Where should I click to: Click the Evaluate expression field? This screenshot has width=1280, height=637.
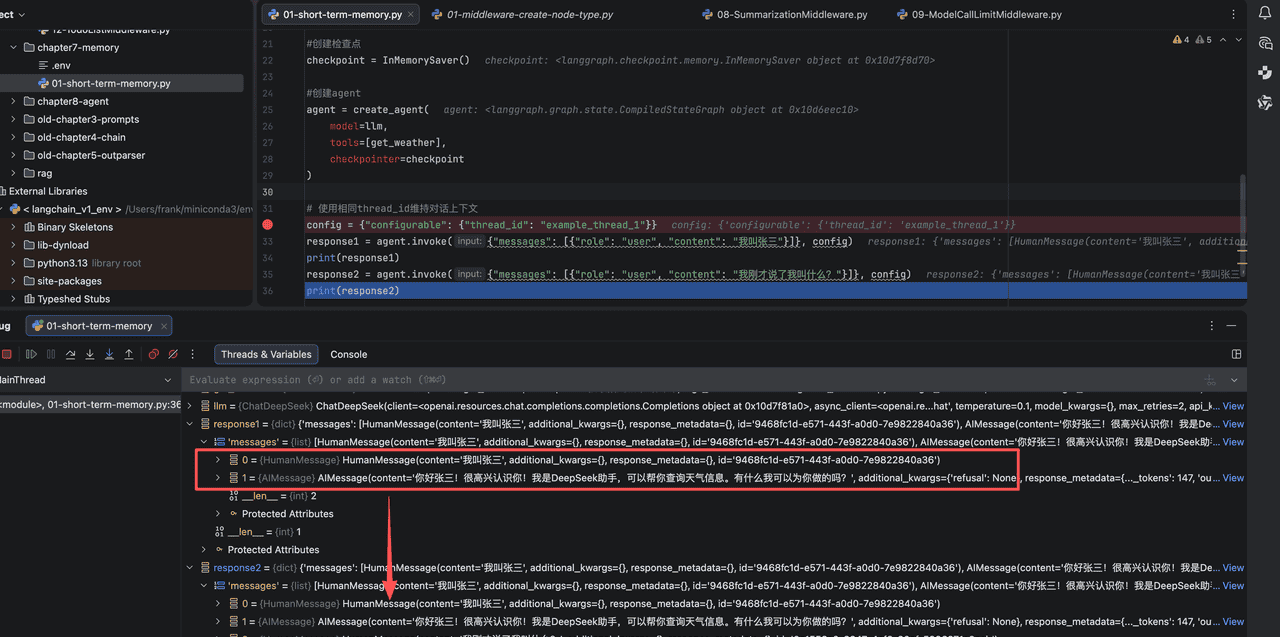tap(400, 379)
